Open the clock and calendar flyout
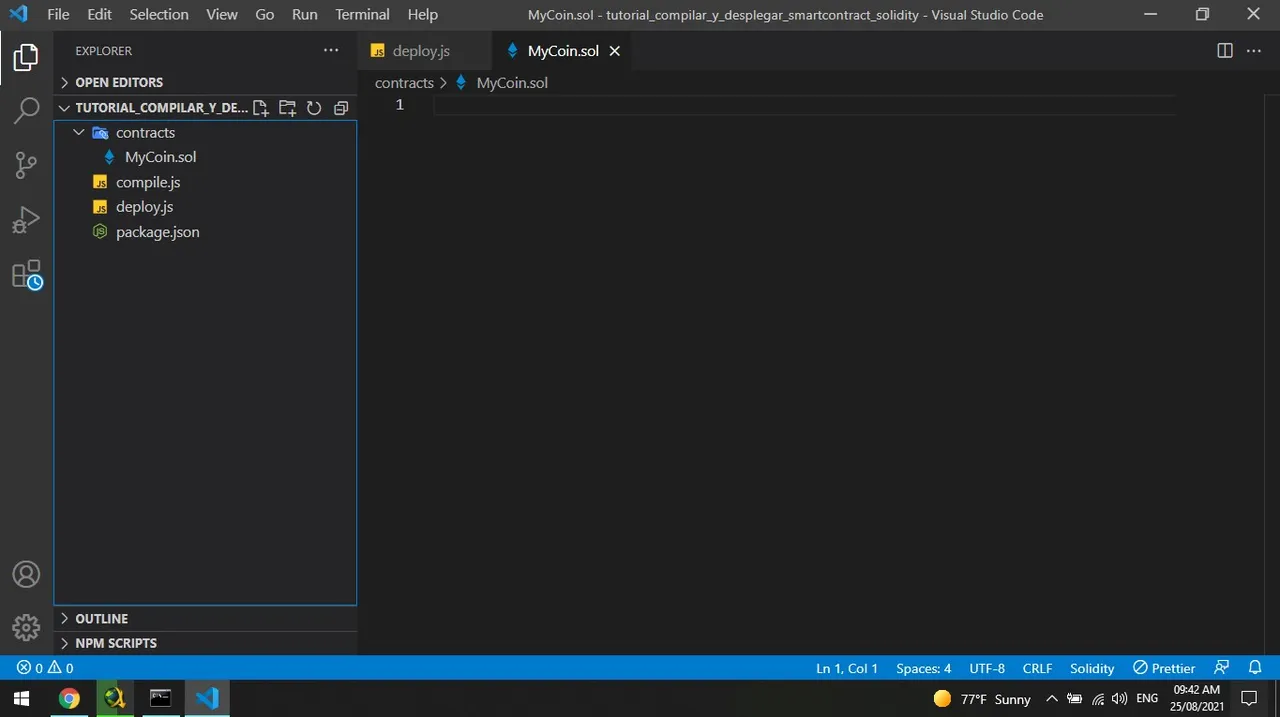Screen dimensions: 1280x717 click(1197, 698)
